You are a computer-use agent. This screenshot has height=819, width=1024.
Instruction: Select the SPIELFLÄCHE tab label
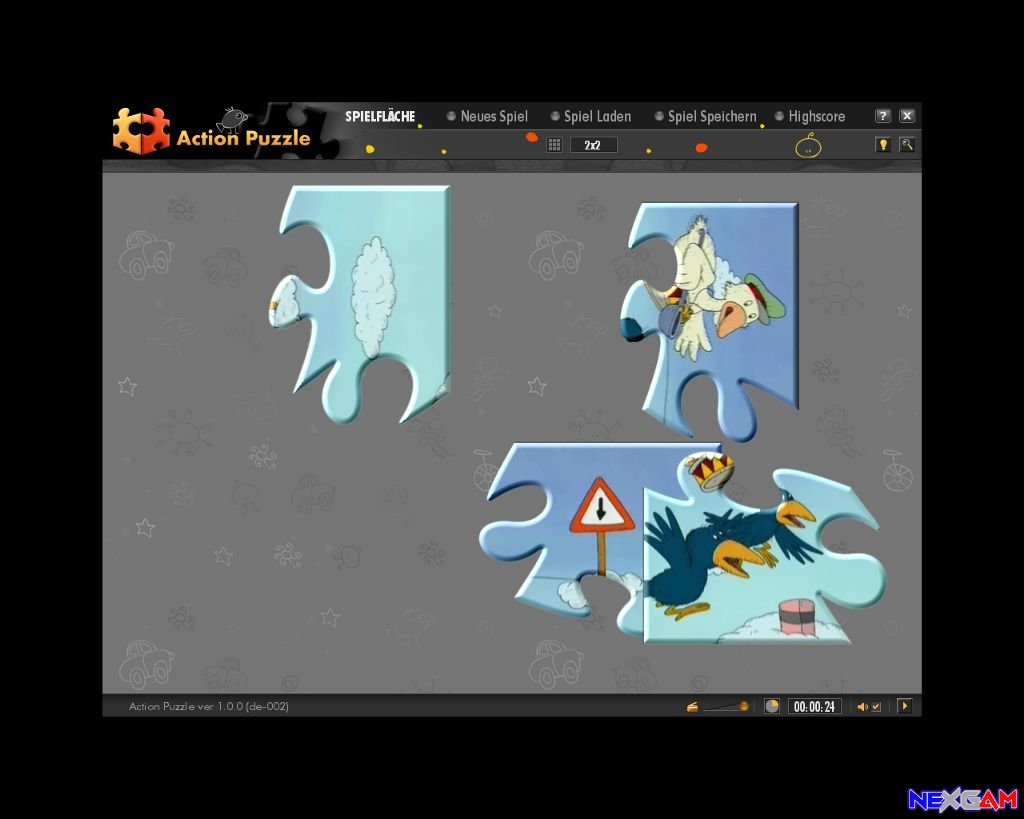380,116
